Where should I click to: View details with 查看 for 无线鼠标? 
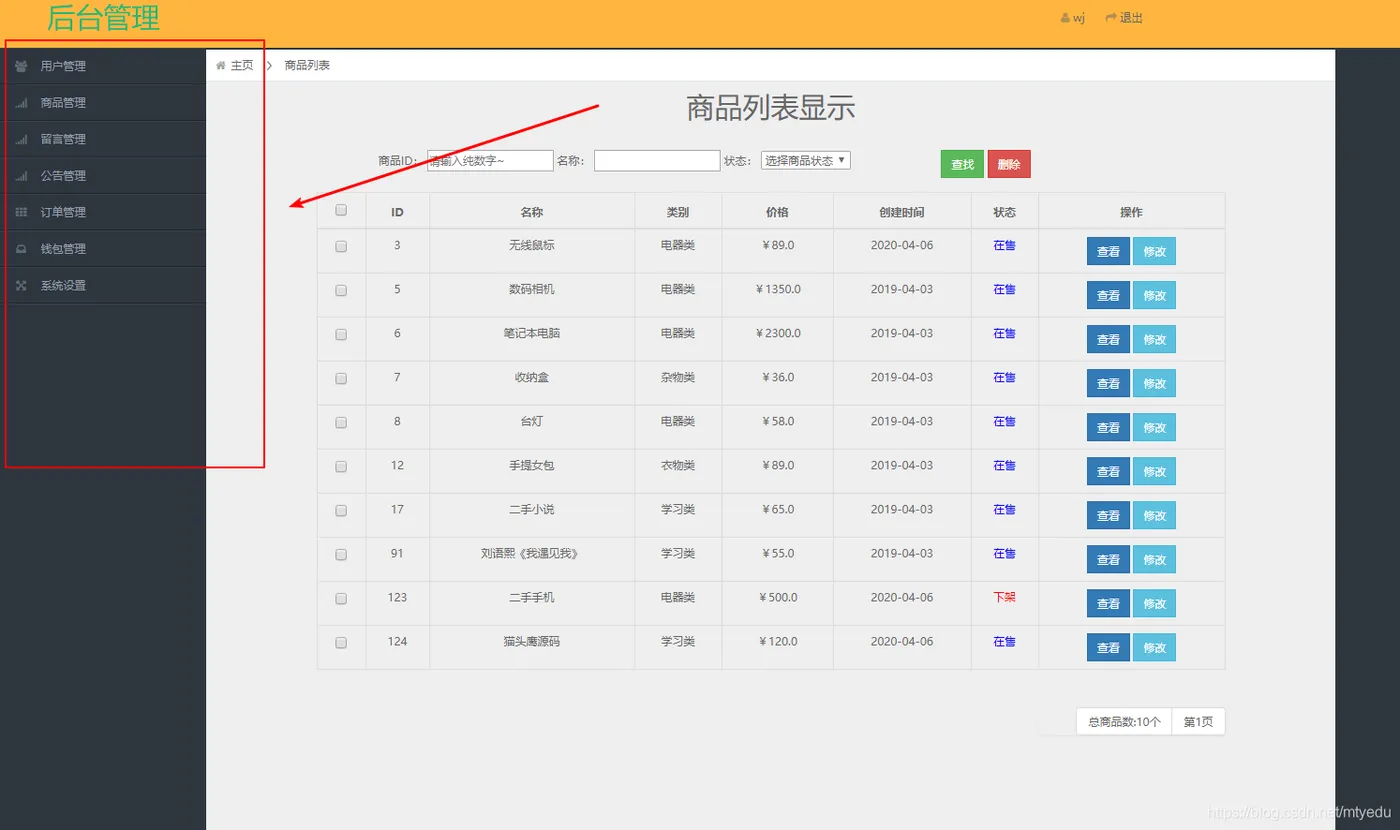click(x=1108, y=251)
